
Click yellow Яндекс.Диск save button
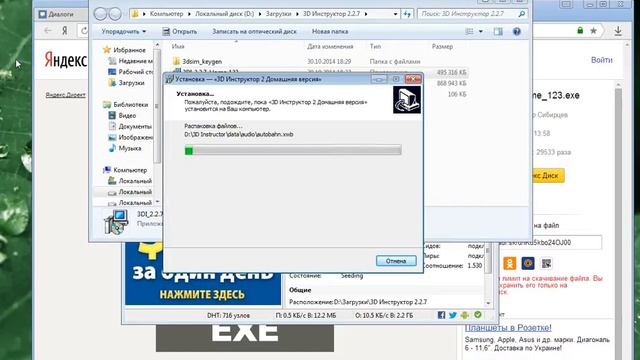[548, 176]
